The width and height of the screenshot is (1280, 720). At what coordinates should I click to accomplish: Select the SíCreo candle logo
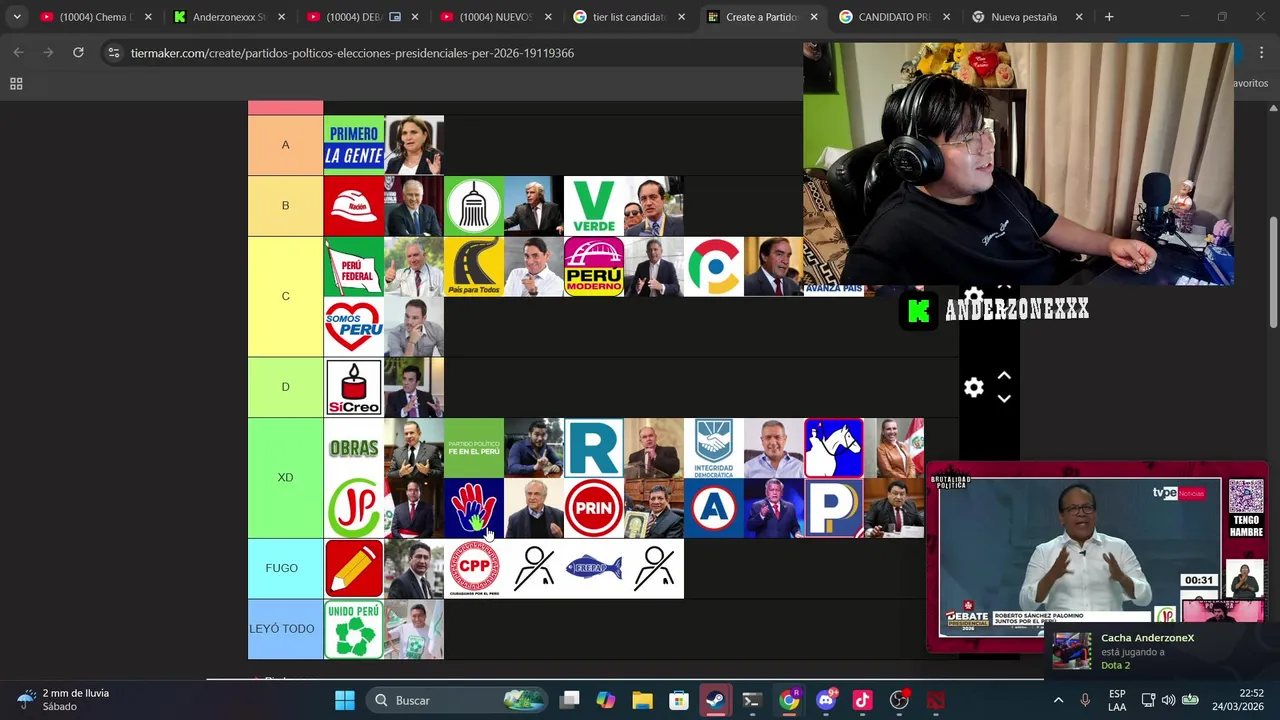[x=354, y=387]
